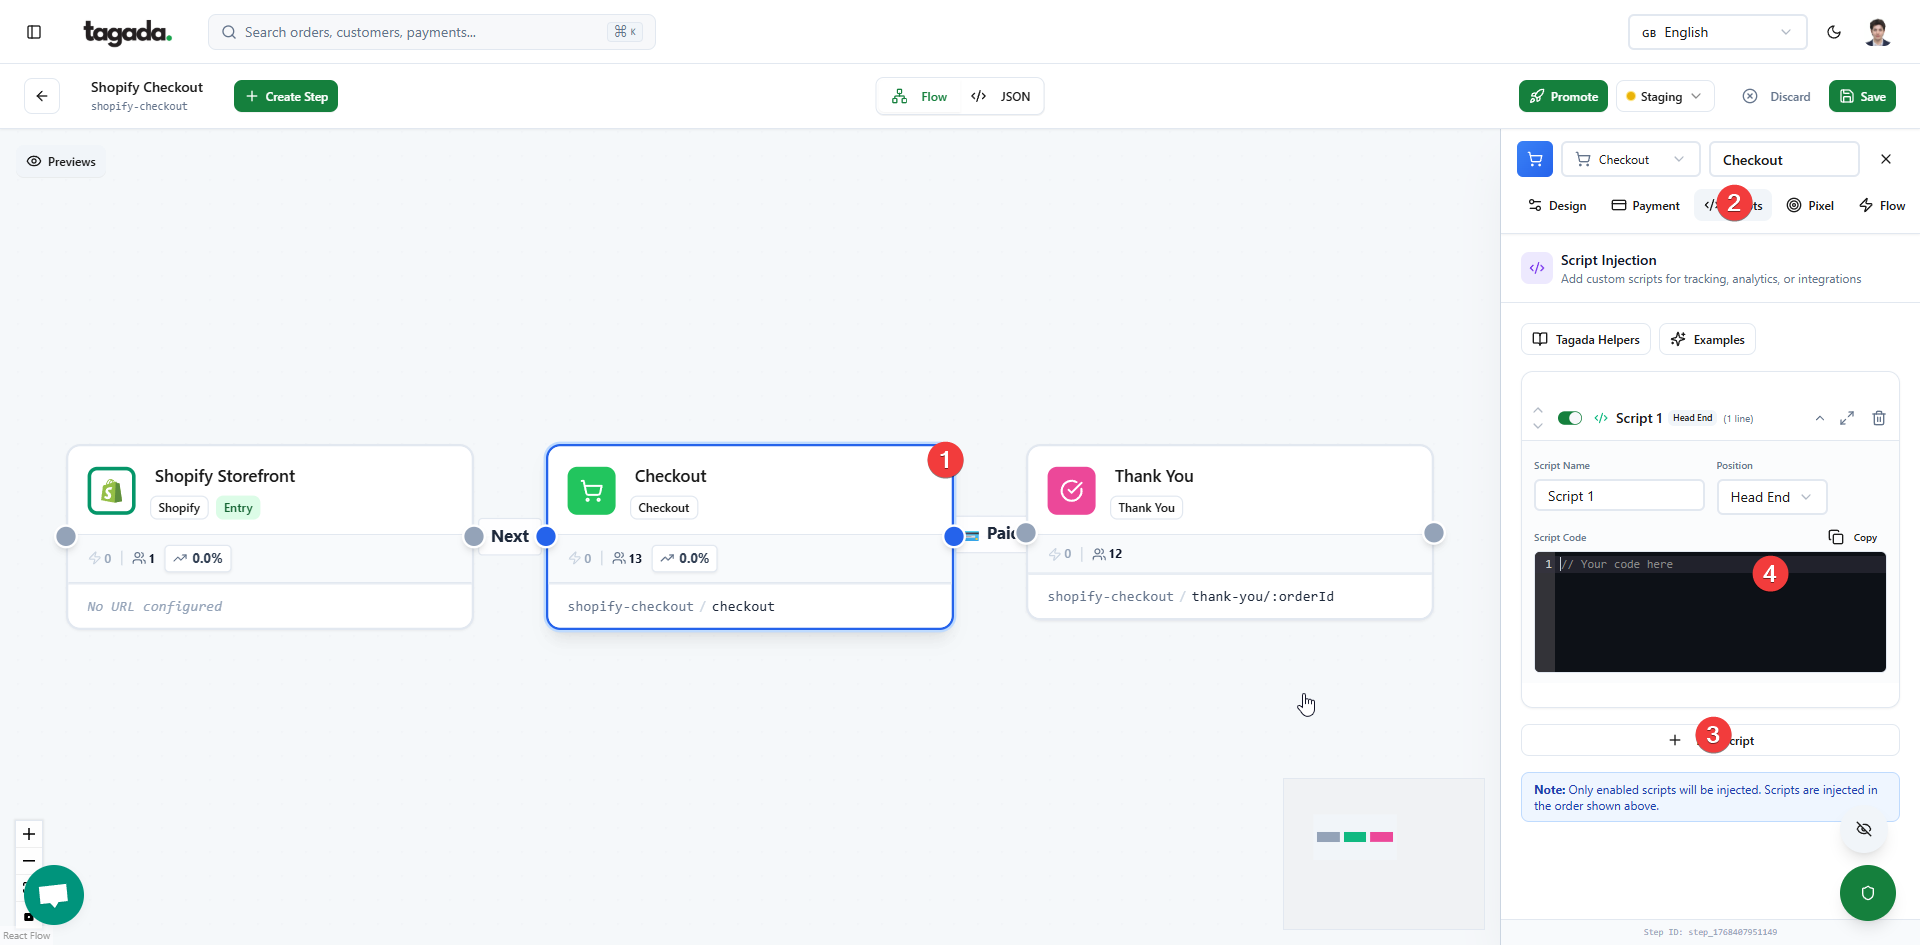The image size is (1920, 945).
Task: Click the Promote button
Action: coord(1563,97)
